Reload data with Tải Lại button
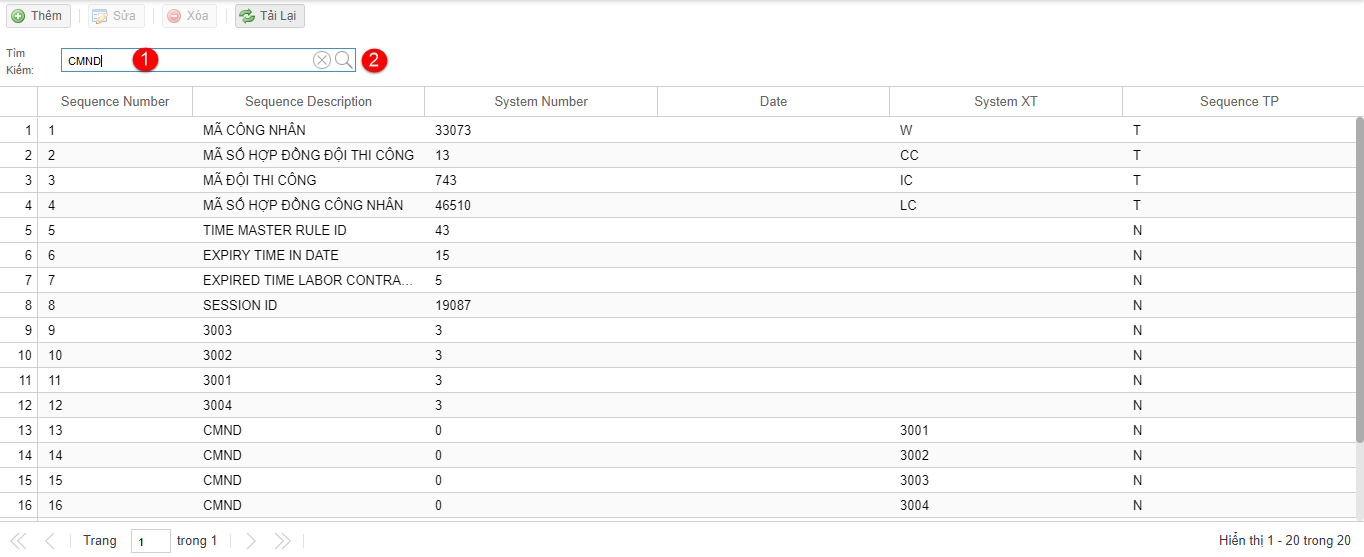 270,16
